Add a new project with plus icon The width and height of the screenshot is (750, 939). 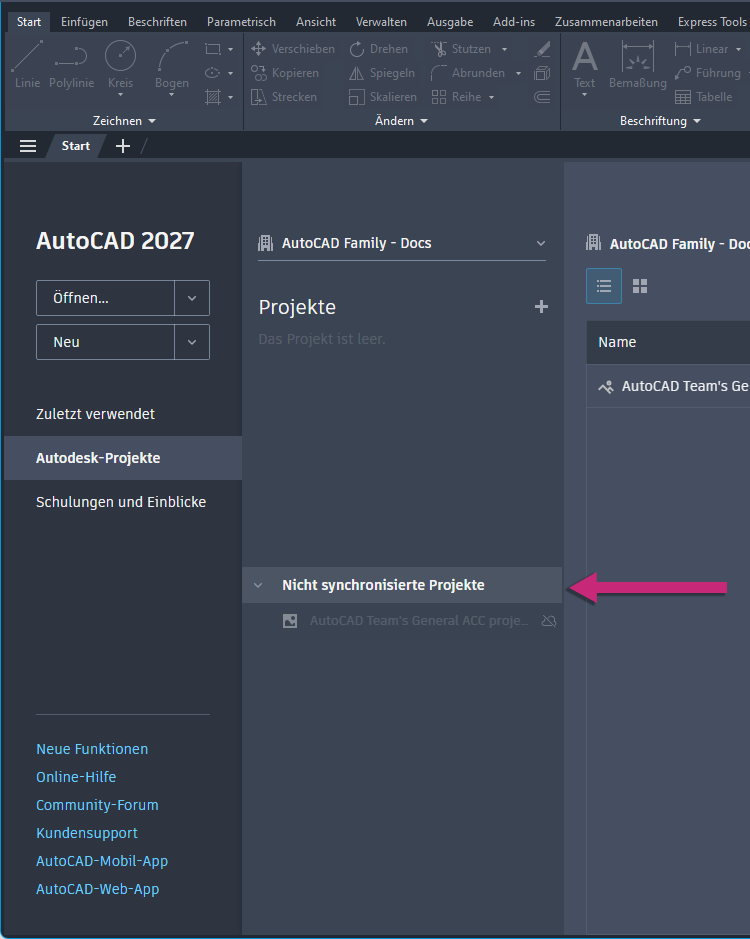point(542,307)
